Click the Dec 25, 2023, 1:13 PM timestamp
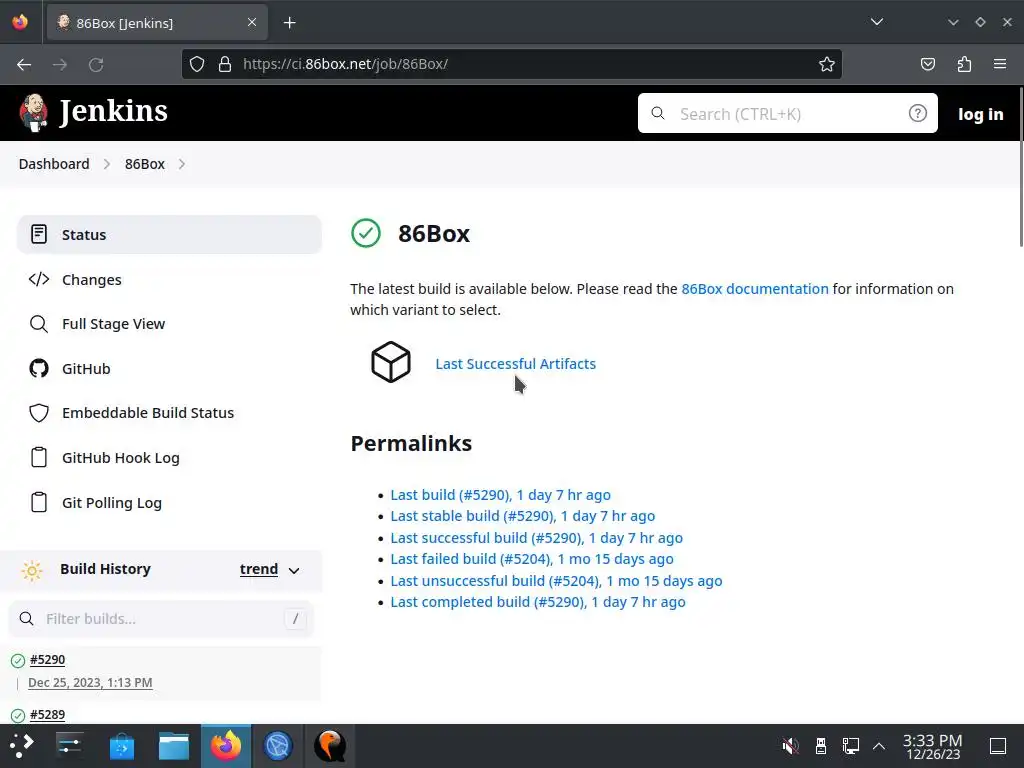The height and width of the screenshot is (768, 1024). tap(90, 682)
